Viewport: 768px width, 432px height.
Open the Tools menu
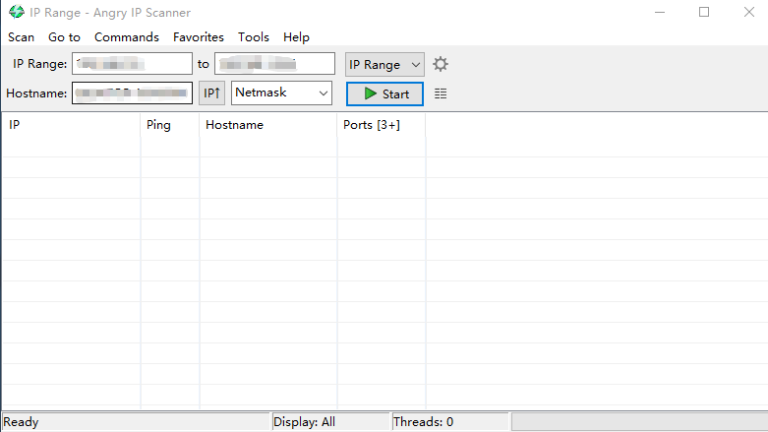click(x=253, y=37)
